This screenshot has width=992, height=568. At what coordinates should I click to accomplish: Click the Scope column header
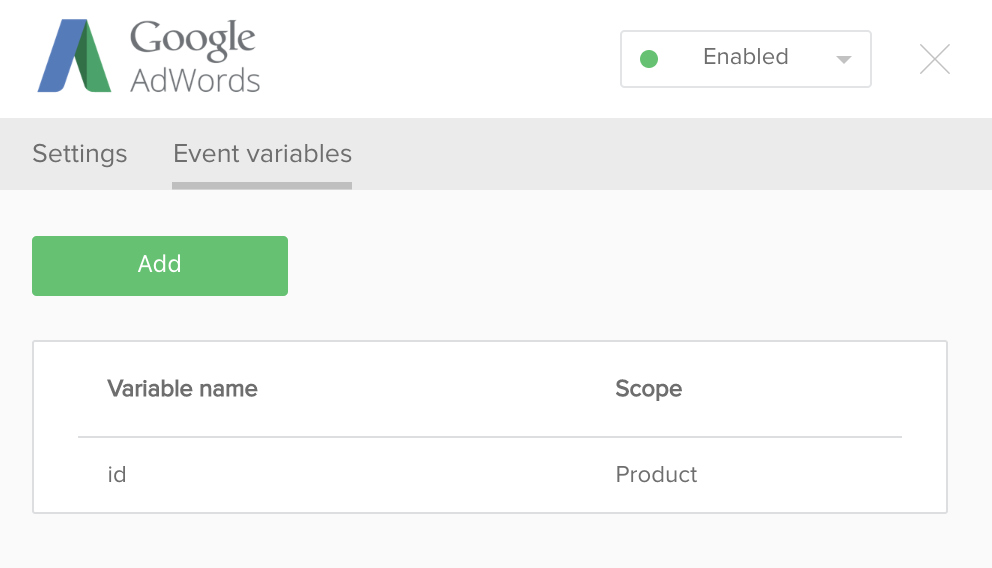point(648,388)
